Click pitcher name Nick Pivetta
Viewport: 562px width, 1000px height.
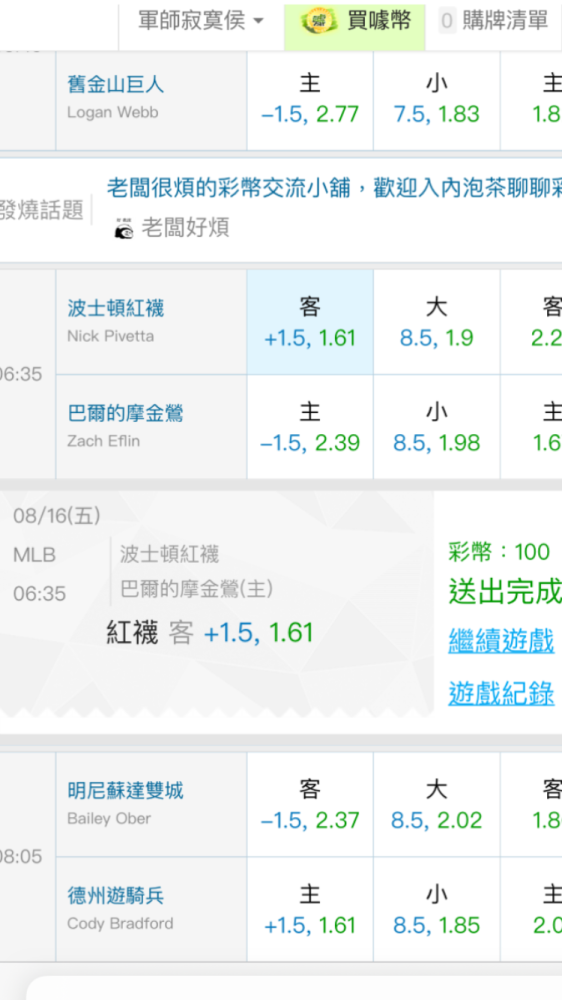[110, 336]
